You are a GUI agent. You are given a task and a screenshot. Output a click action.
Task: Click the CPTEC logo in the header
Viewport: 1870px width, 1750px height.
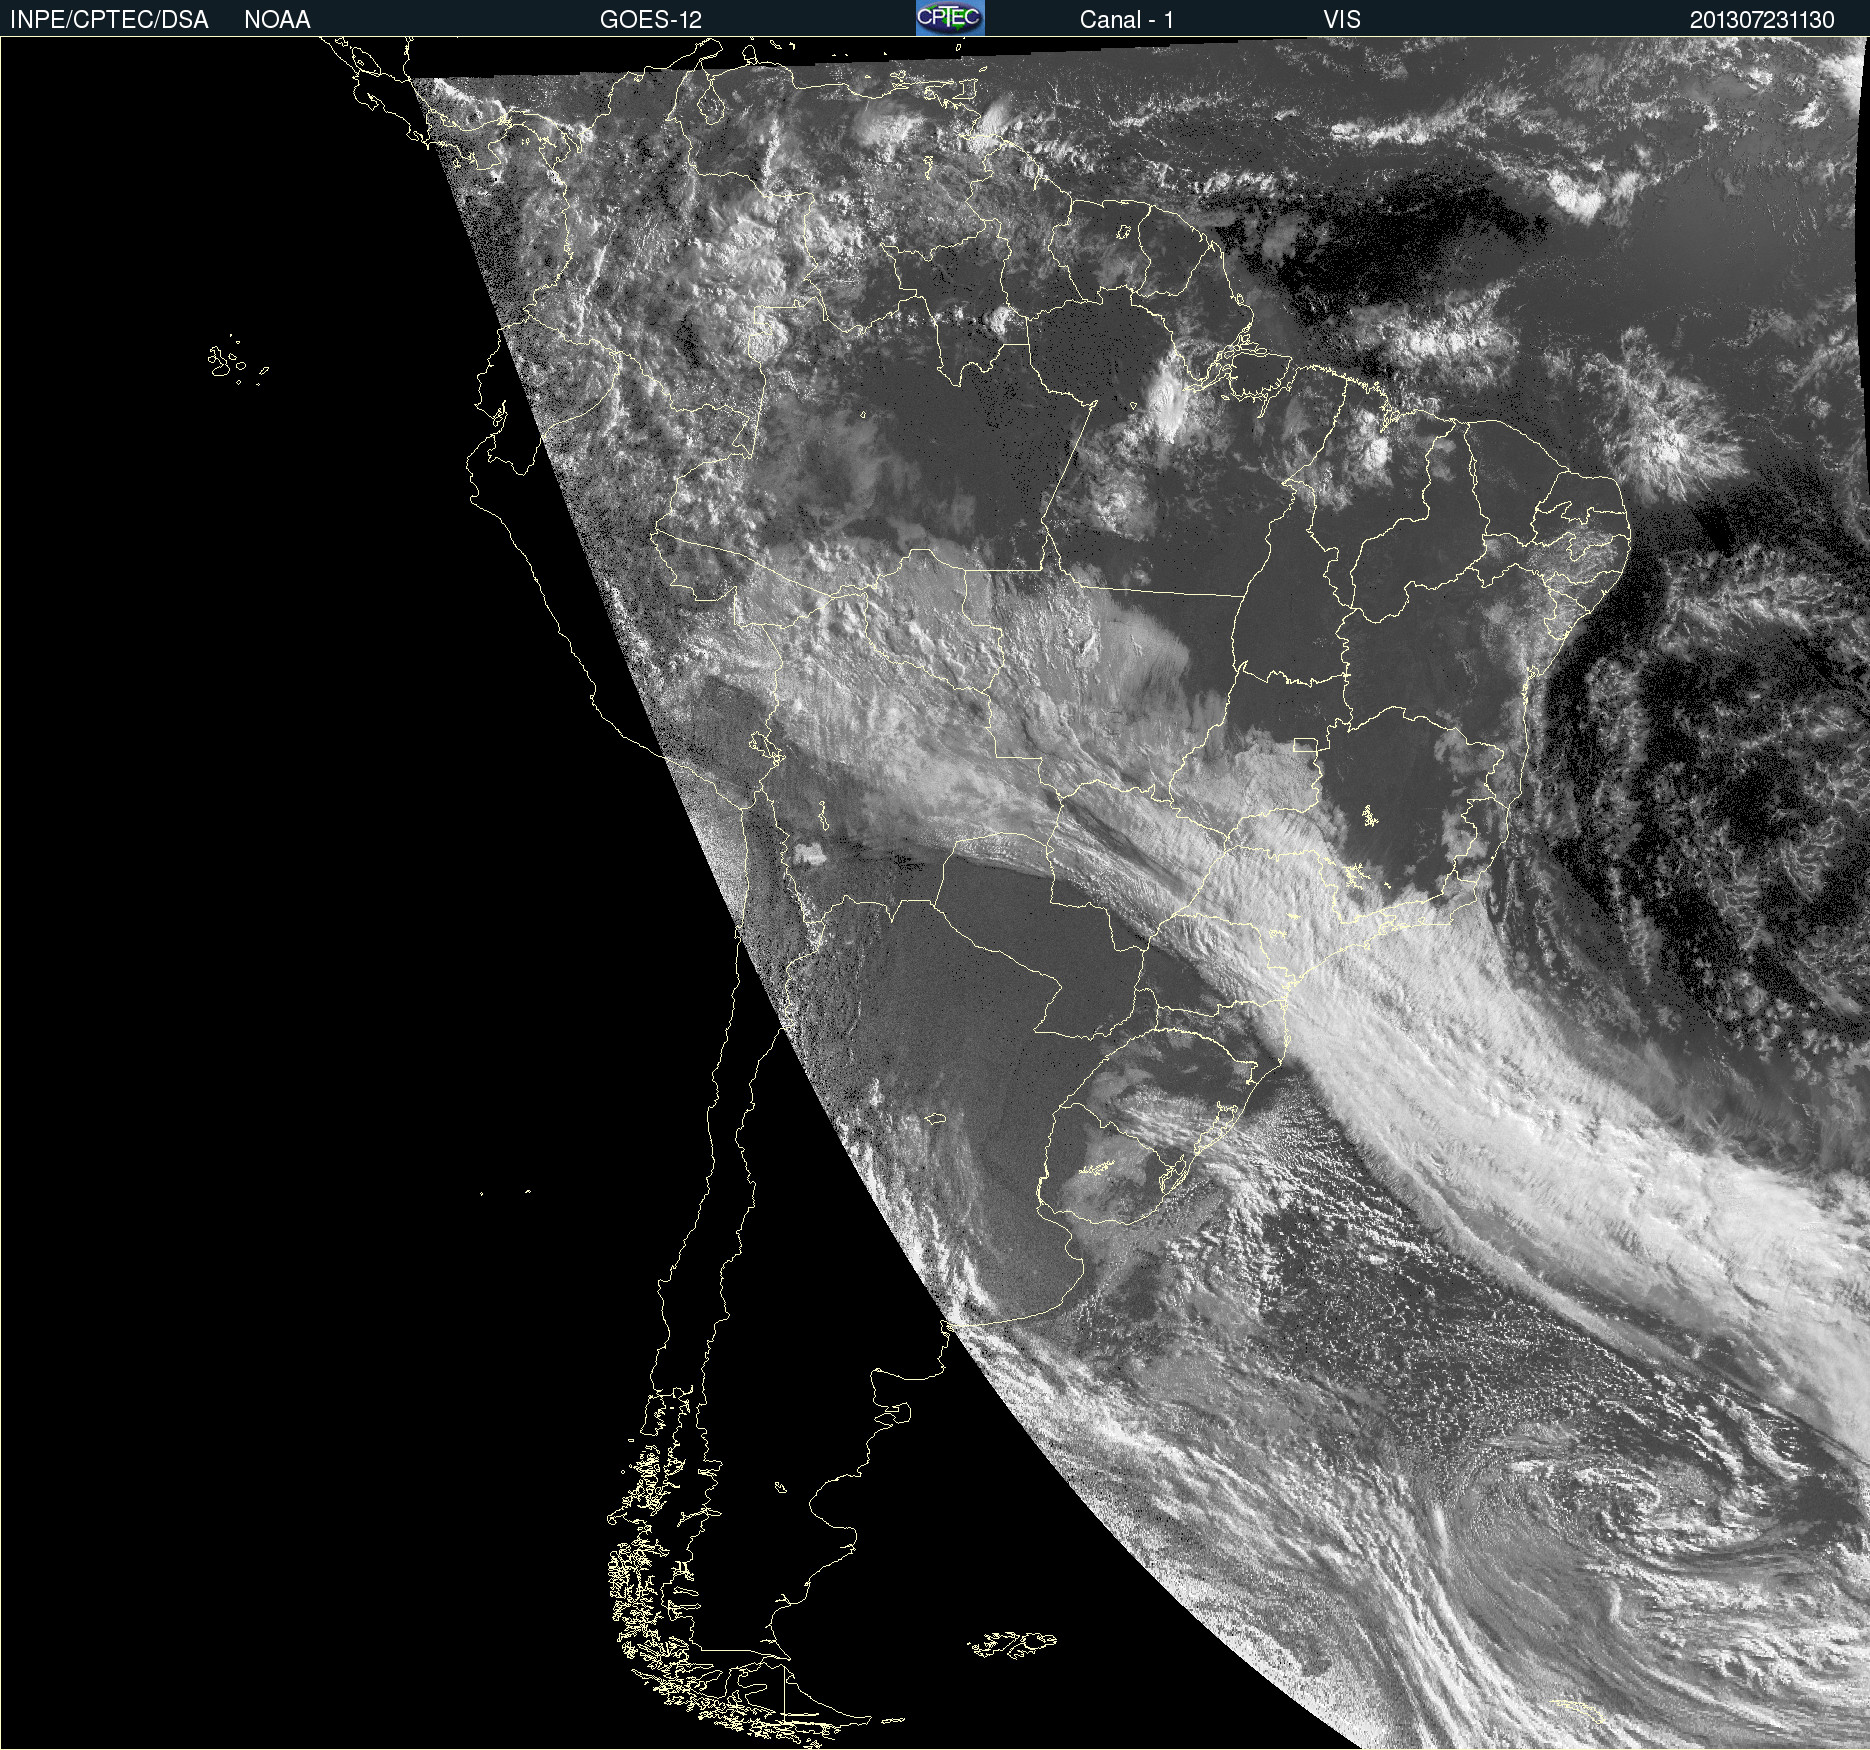[950, 18]
